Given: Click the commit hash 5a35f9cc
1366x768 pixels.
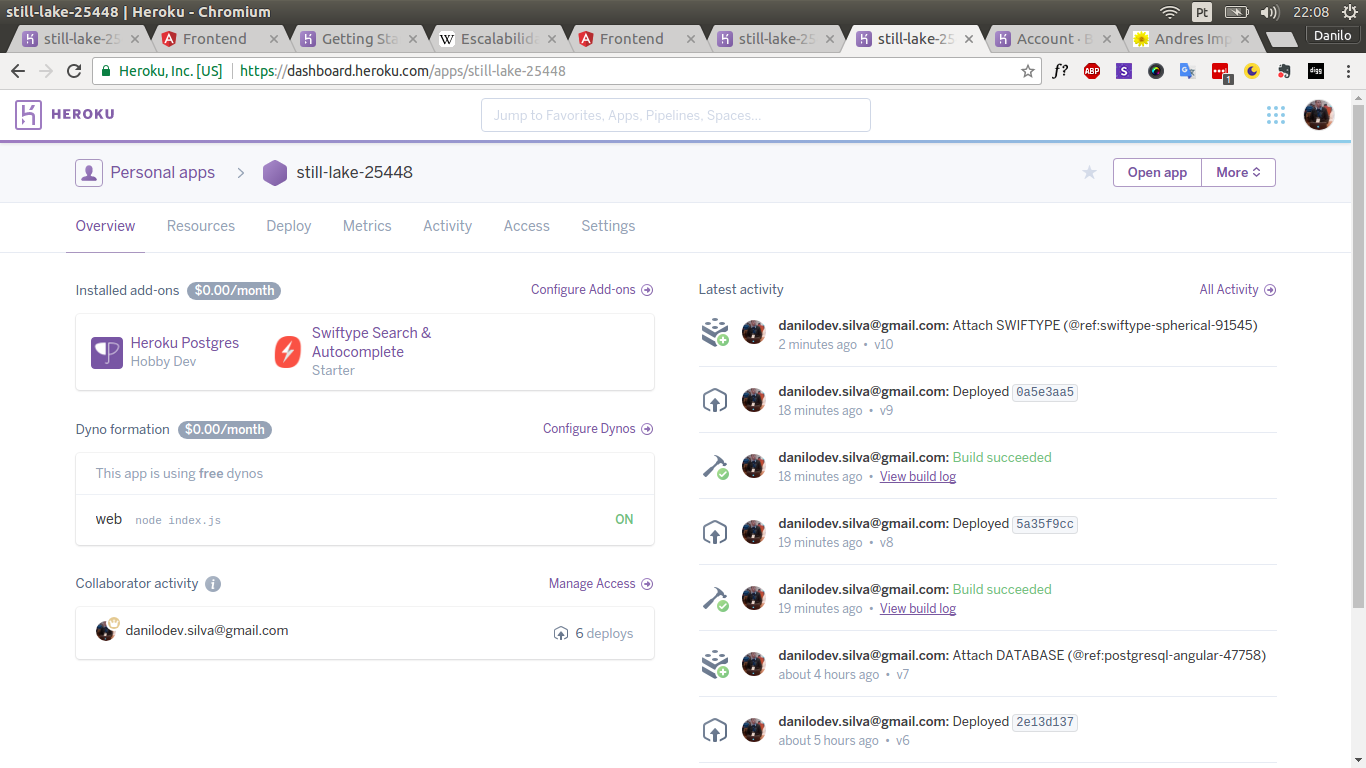Looking at the screenshot, I should (x=1045, y=524).
